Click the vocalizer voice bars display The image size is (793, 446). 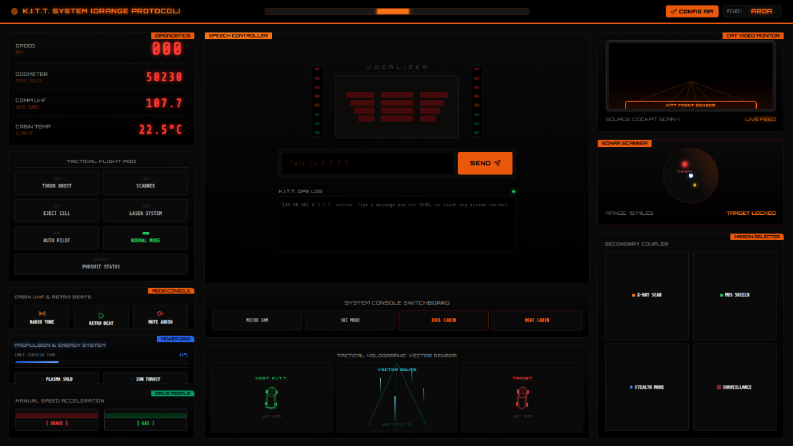(397, 107)
